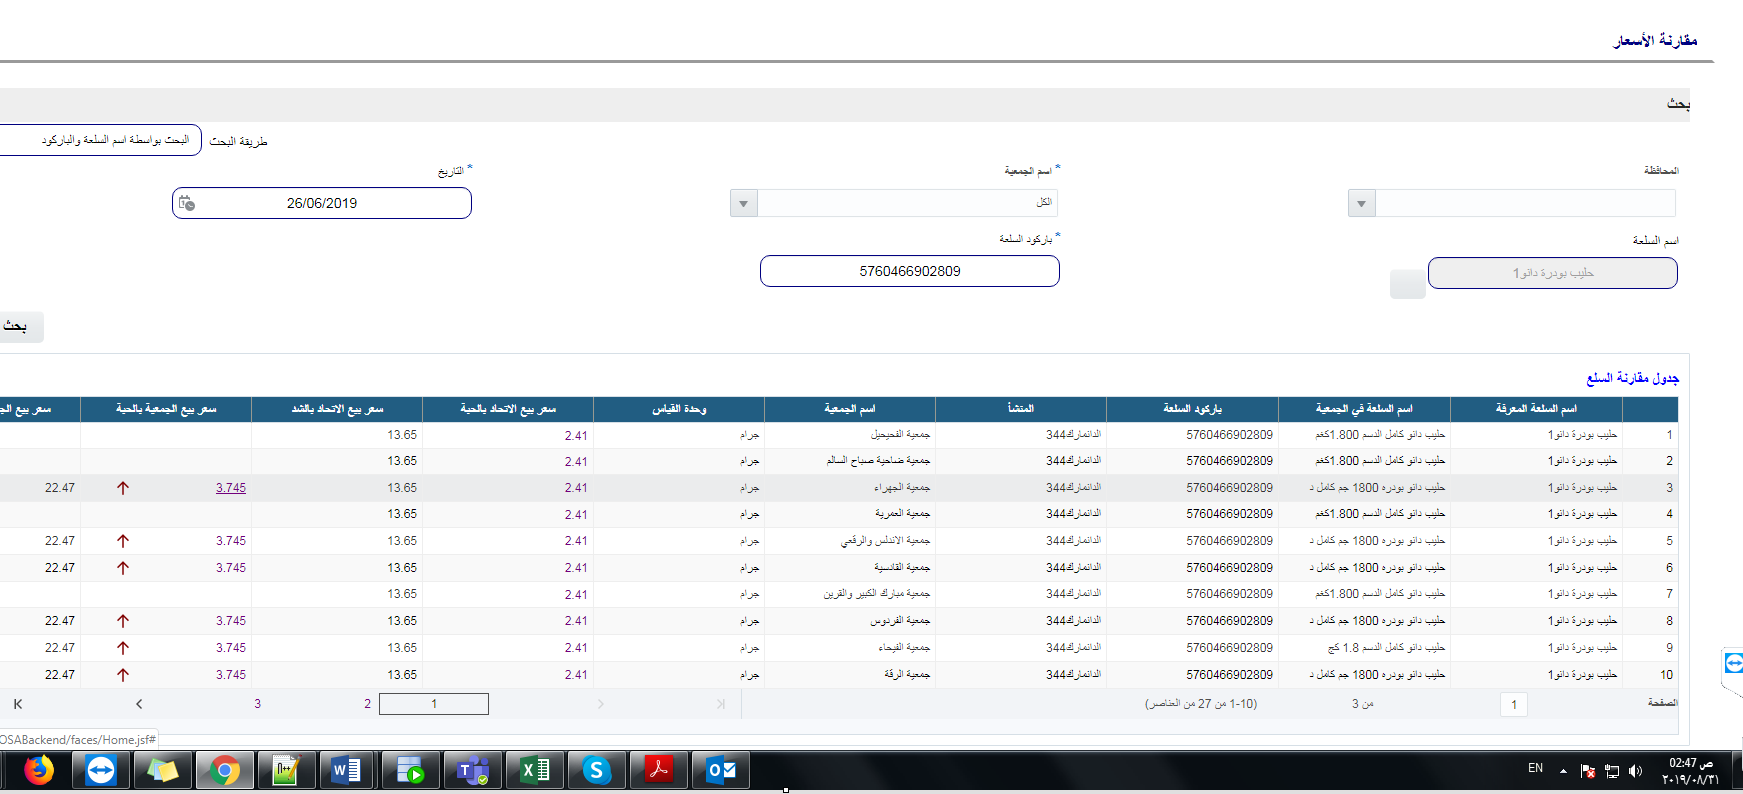Open the 3.745 price link in row 5

coord(230,541)
